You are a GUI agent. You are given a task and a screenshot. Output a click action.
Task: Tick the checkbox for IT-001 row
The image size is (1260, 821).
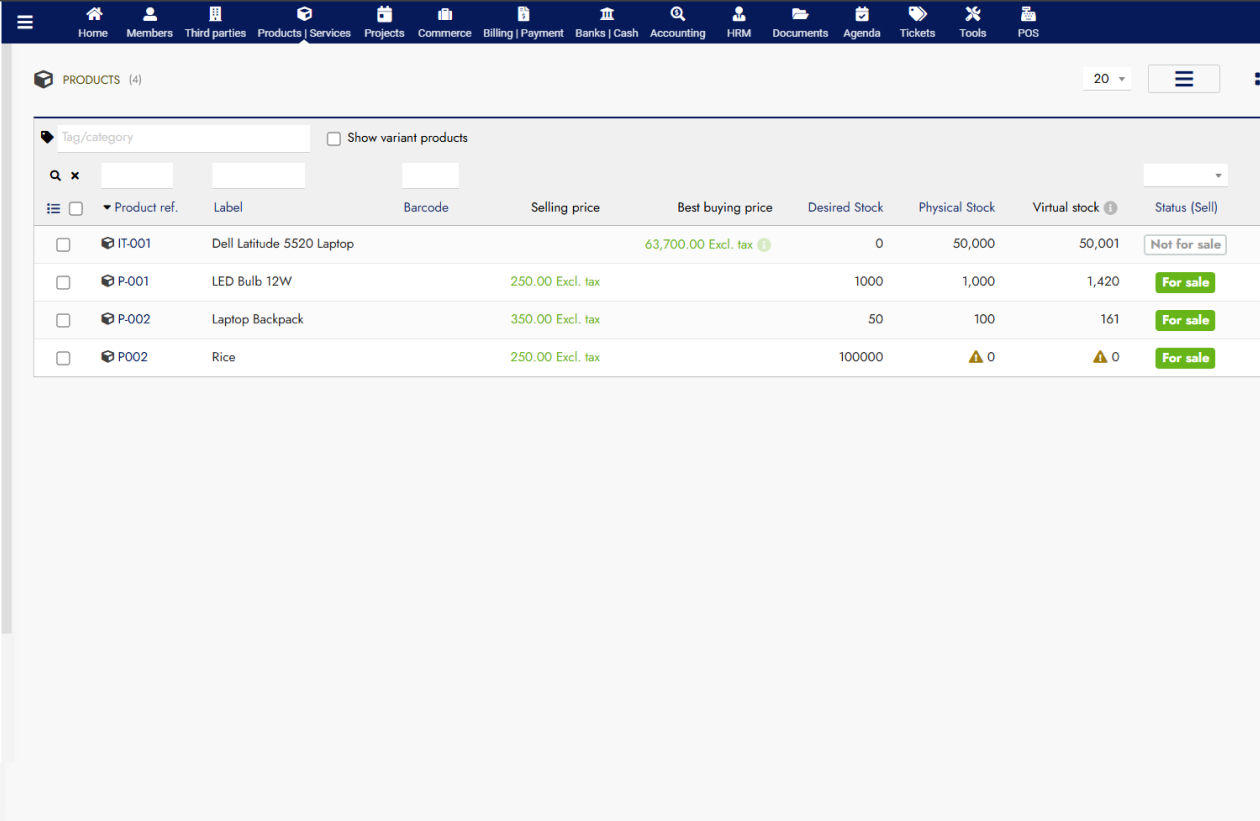pos(63,245)
